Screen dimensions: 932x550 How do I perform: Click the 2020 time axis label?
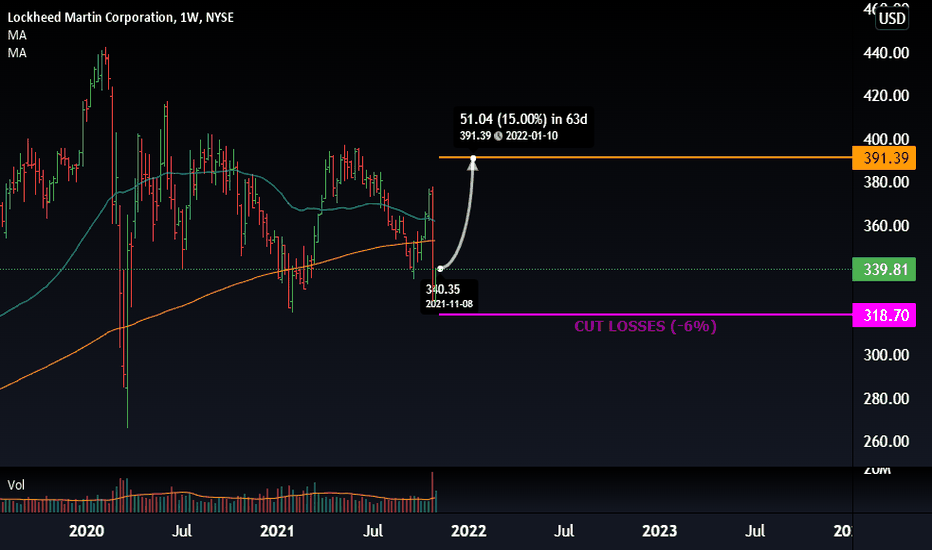point(86,531)
